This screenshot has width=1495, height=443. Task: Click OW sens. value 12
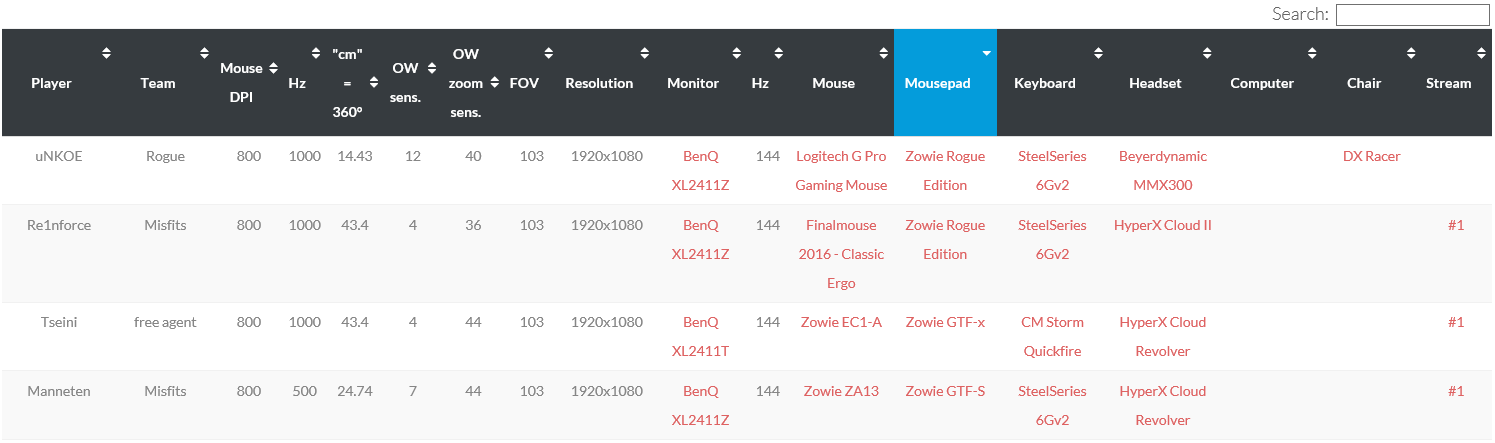(x=413, y=156)
